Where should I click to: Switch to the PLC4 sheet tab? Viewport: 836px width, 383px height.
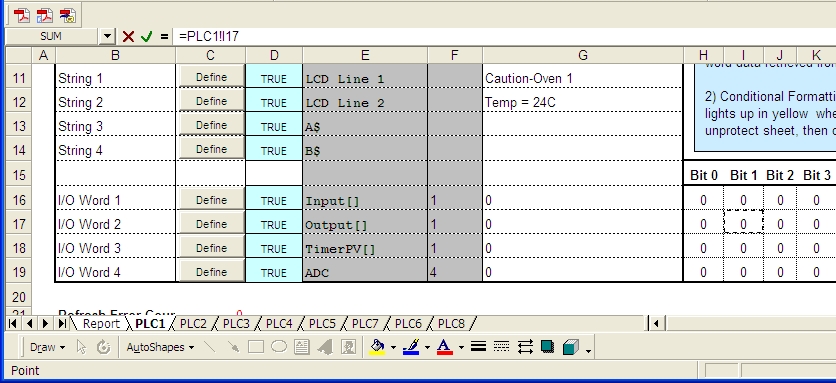tap(279, 323)
